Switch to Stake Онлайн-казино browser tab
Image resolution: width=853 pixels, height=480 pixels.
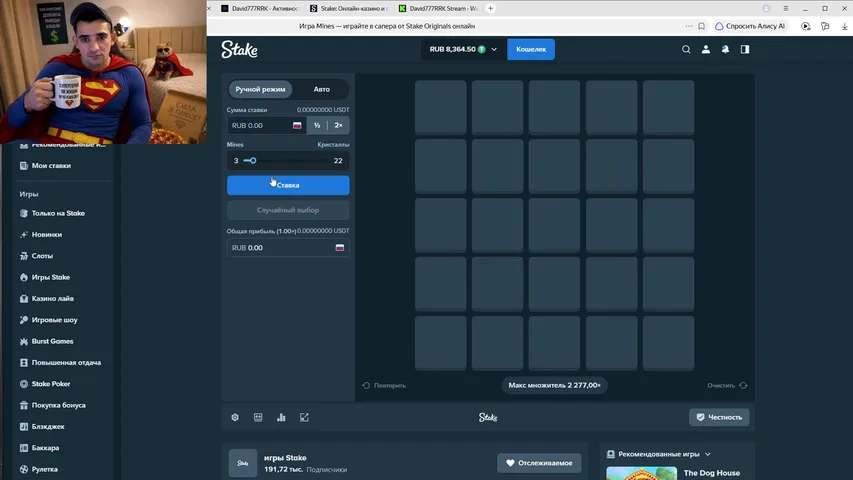(x=349, y=9)
